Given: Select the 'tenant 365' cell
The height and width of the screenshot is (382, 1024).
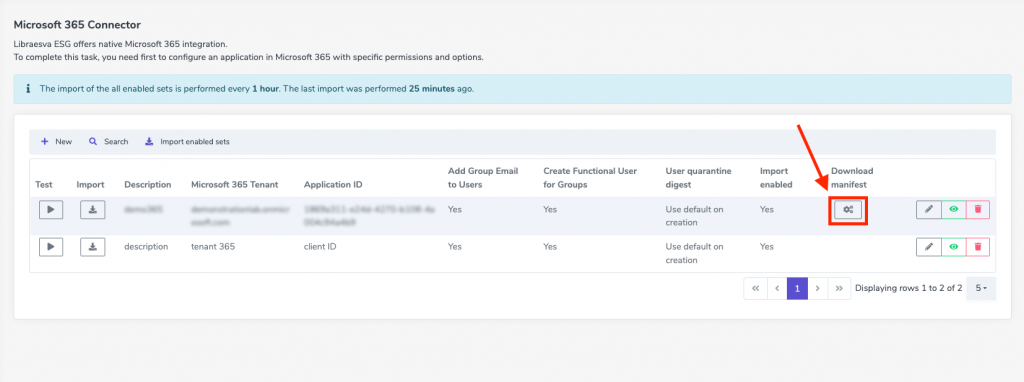Looking at the screenshot, I should [x=213, y=247].
